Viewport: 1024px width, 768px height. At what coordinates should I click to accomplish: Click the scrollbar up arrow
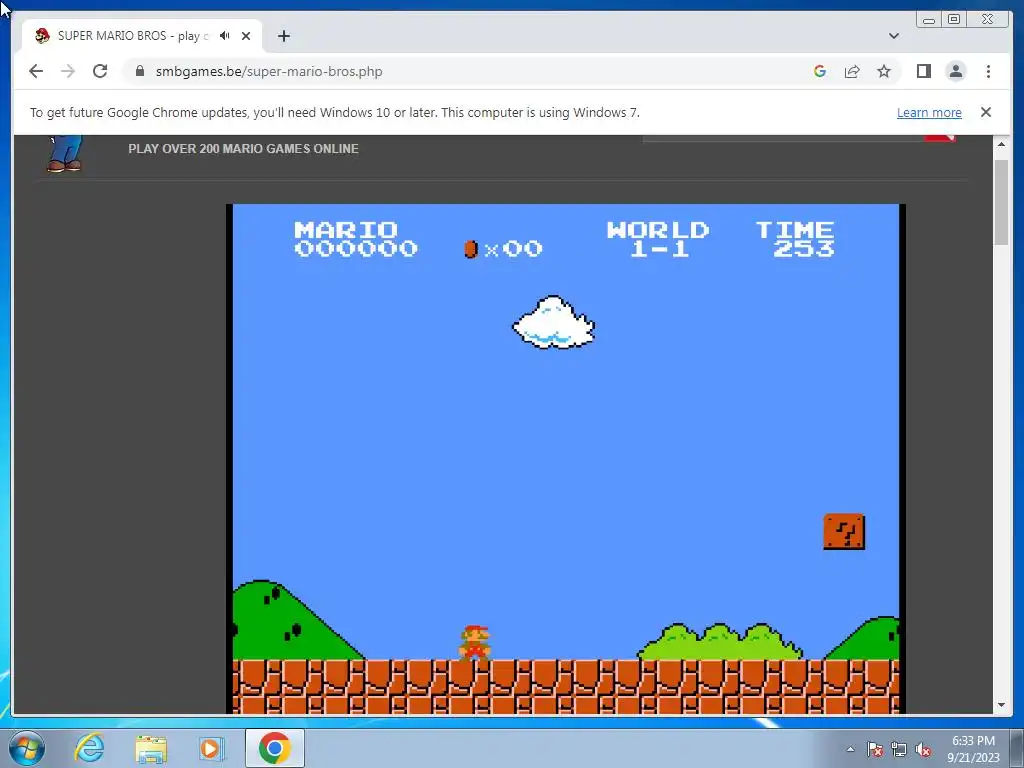[1001, 144]
